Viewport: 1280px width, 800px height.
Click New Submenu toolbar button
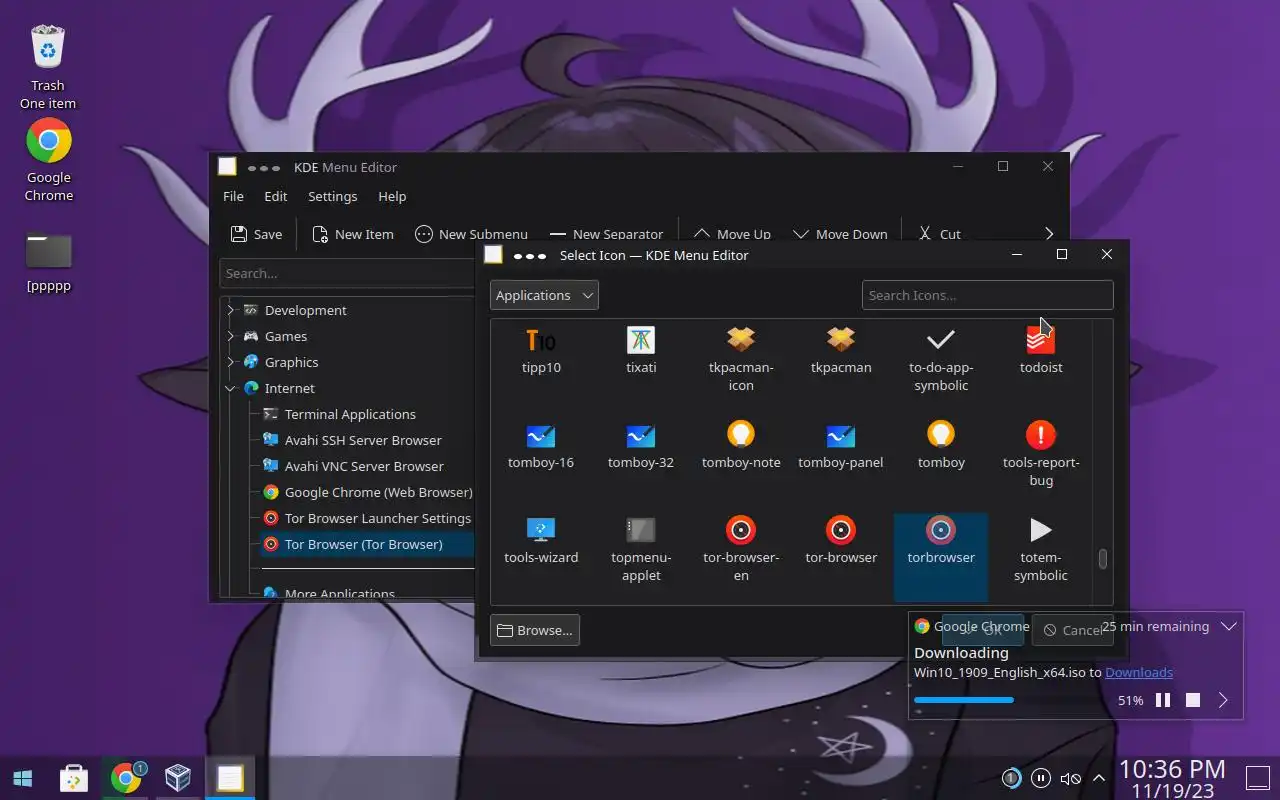click(470, 234)
